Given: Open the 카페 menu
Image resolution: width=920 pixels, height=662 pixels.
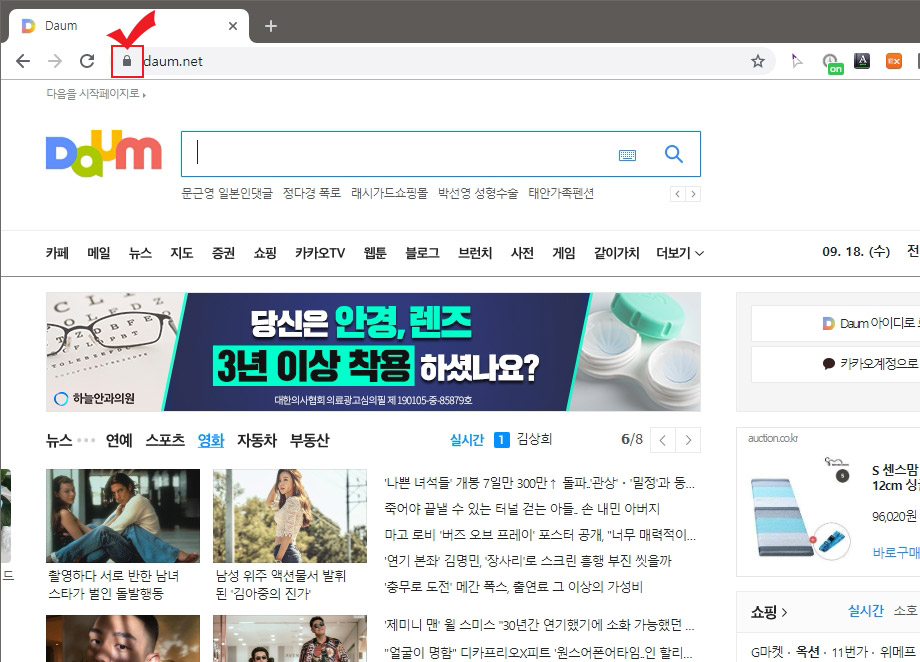Looking at the screenshot, I should point(58,253).
